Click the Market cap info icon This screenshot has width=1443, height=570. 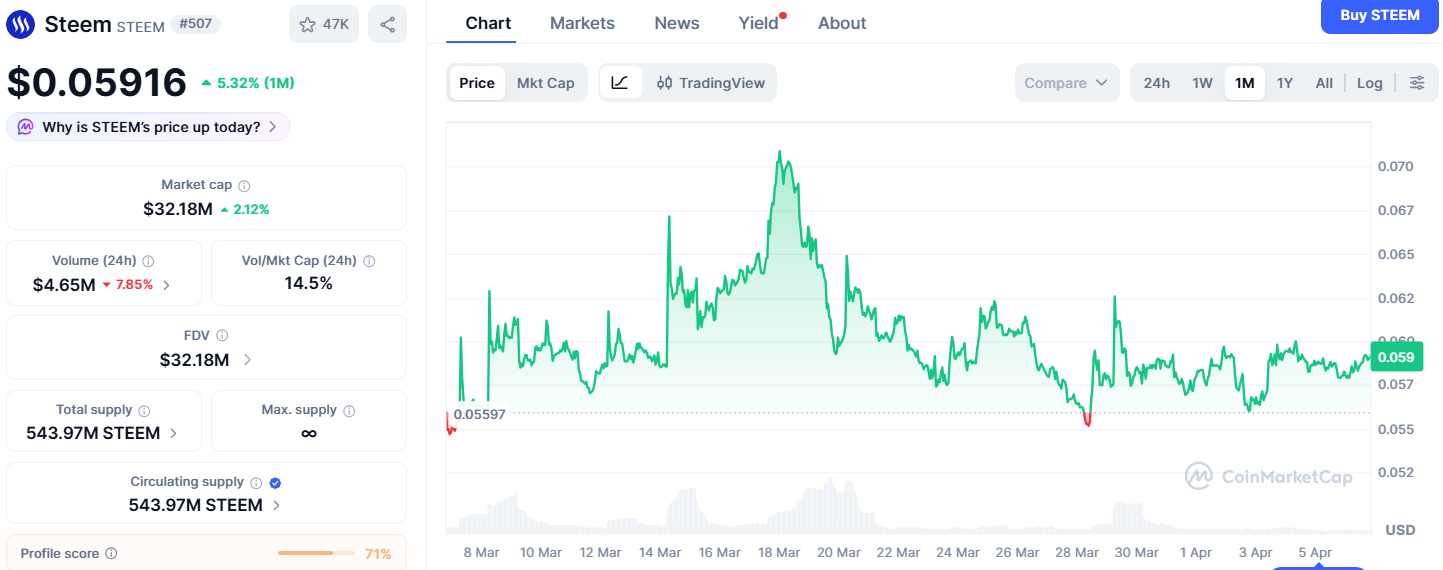[244, 185]
